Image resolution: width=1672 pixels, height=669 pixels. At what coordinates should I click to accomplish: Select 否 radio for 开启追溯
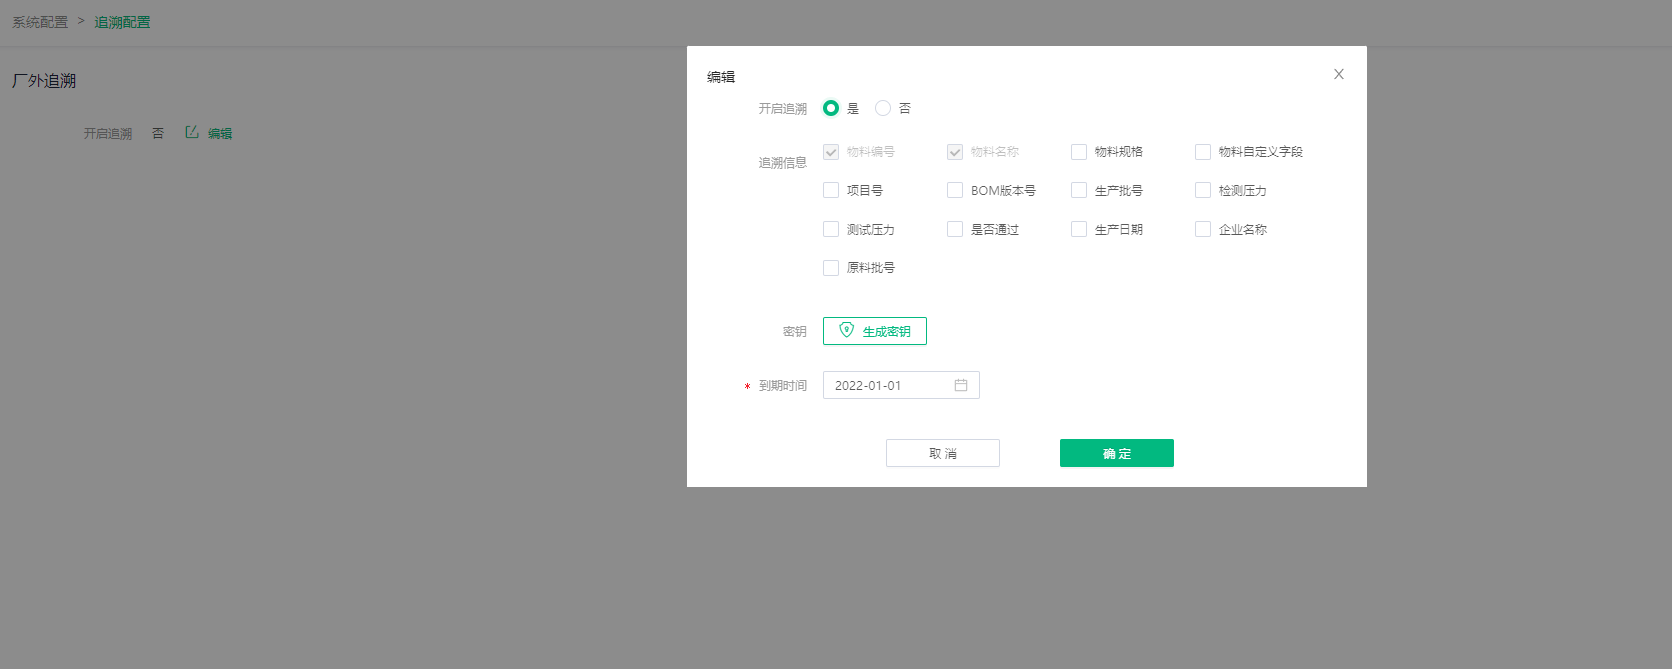click(x=883, y=108)
